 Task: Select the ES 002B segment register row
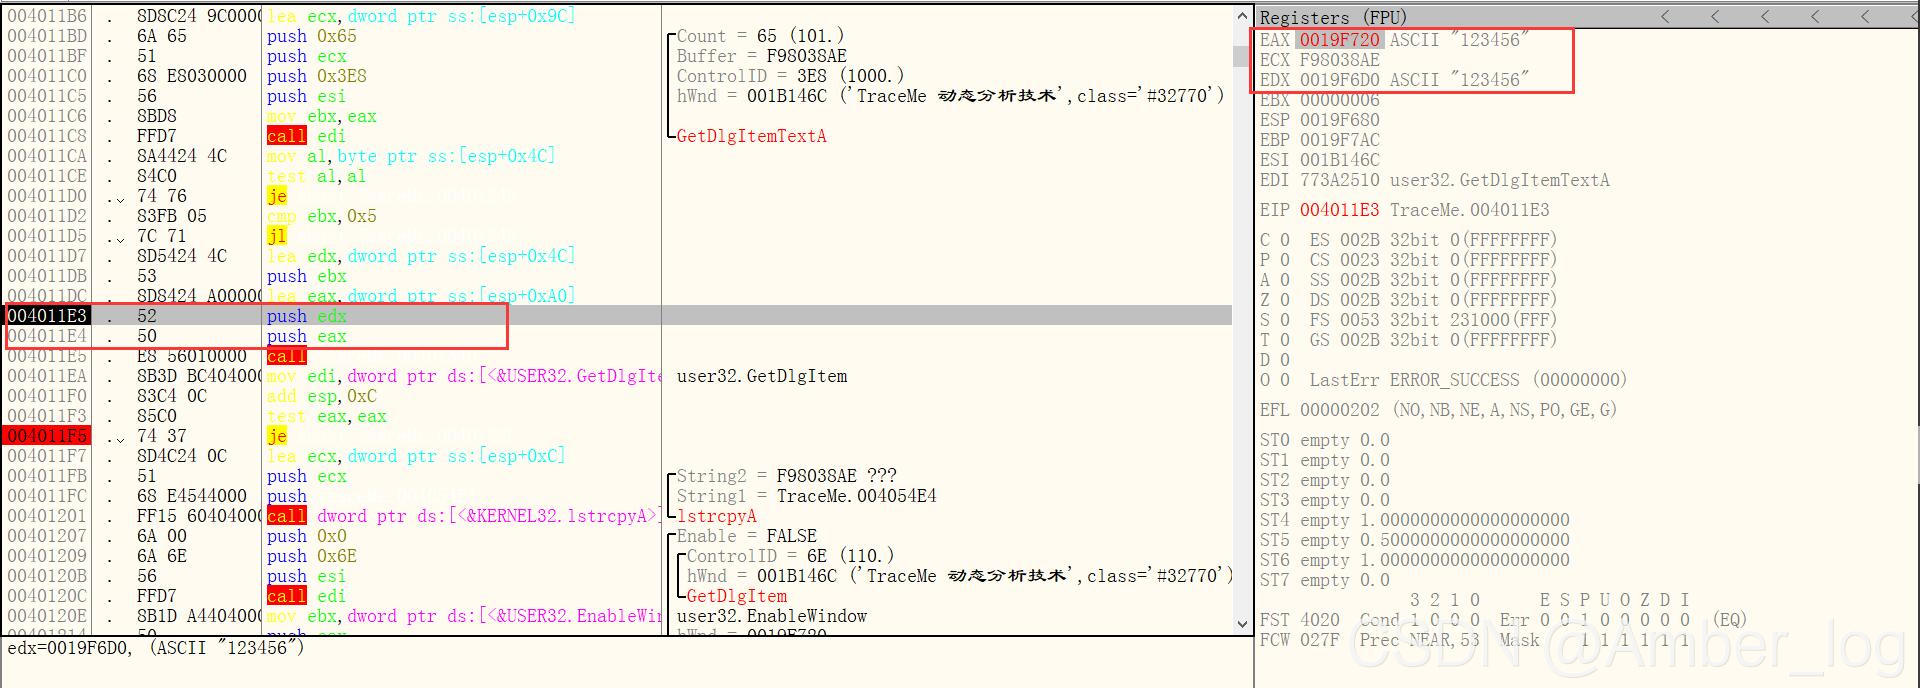tap(1433, 240)
